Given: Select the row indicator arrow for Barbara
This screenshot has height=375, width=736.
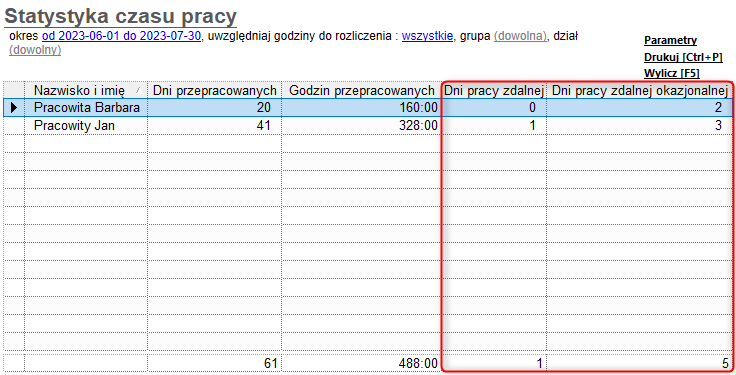Looking at the screenshot, I should (14, 107).
